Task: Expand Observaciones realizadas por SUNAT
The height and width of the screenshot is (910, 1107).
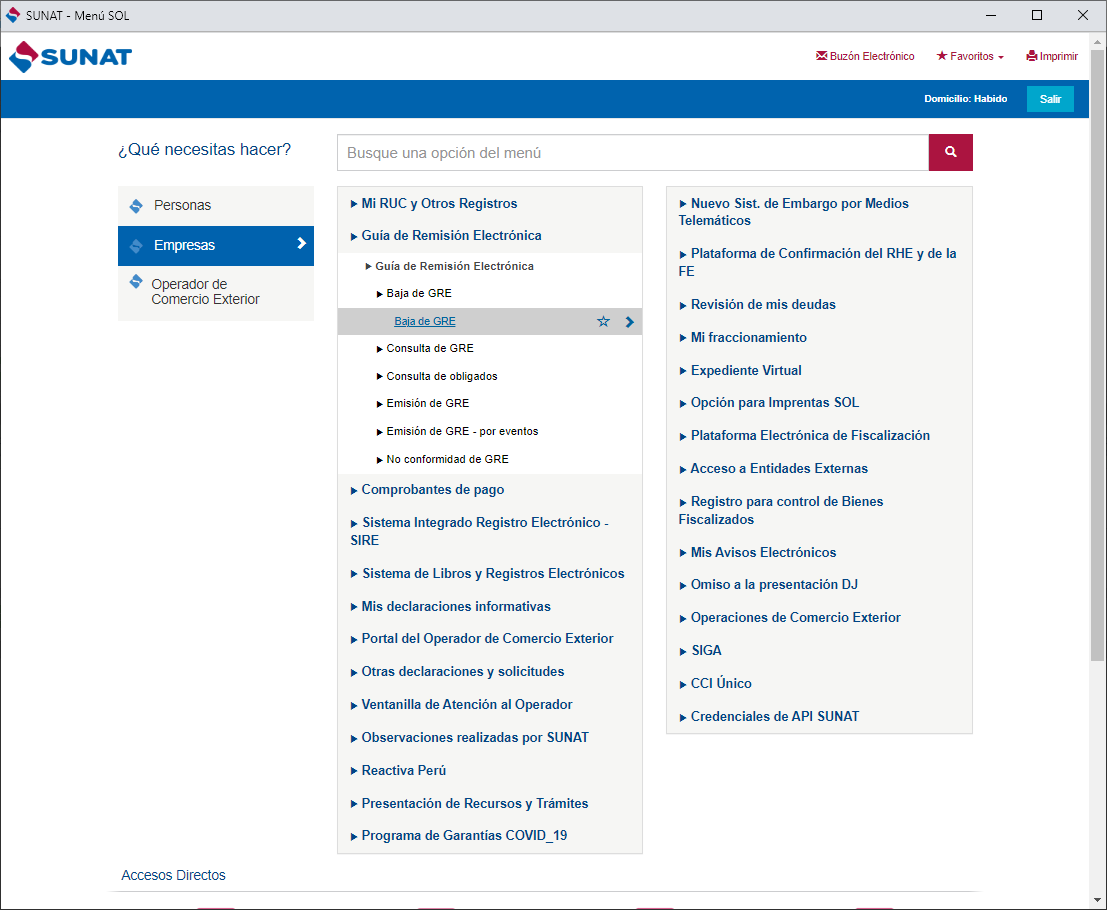Action: coord(469,737)
